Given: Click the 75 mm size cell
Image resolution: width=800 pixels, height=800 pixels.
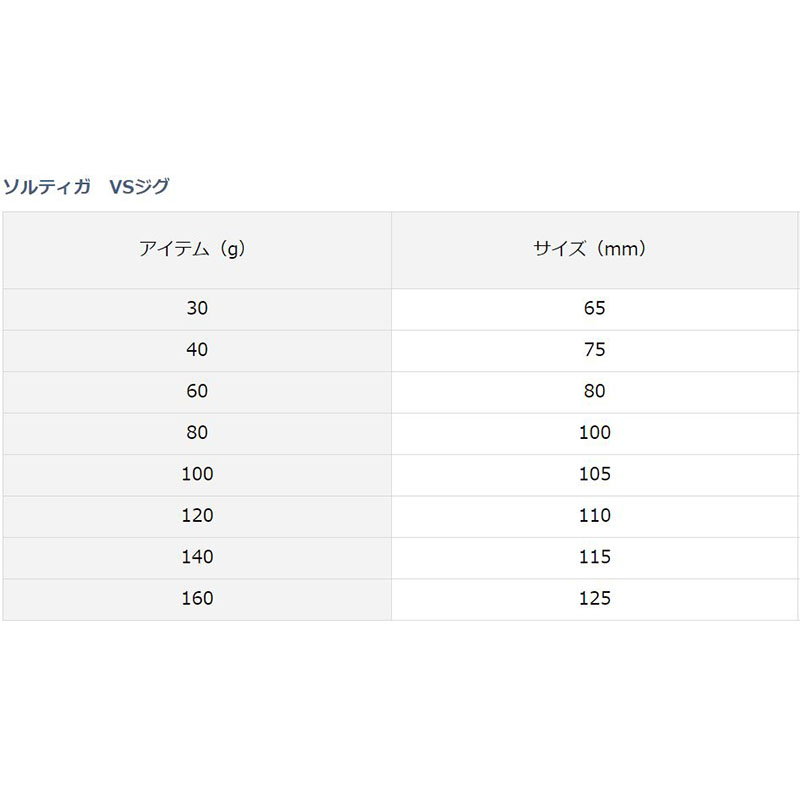Looking at the screenshot, I should (x=594, y=350).
